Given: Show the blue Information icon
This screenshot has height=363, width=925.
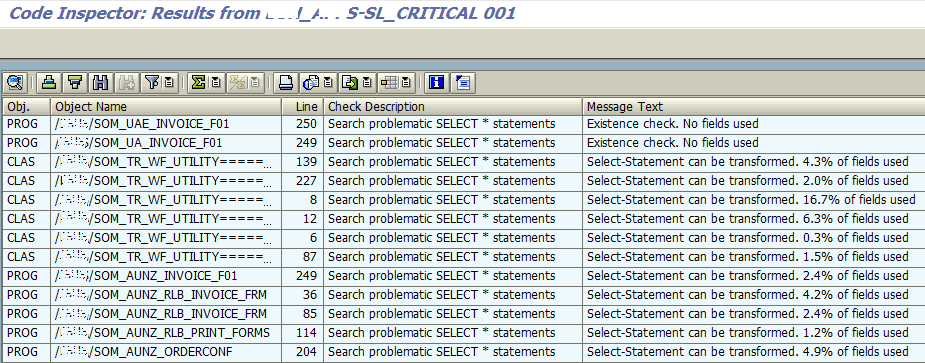Looking at the screenshot, I should 437,83.
